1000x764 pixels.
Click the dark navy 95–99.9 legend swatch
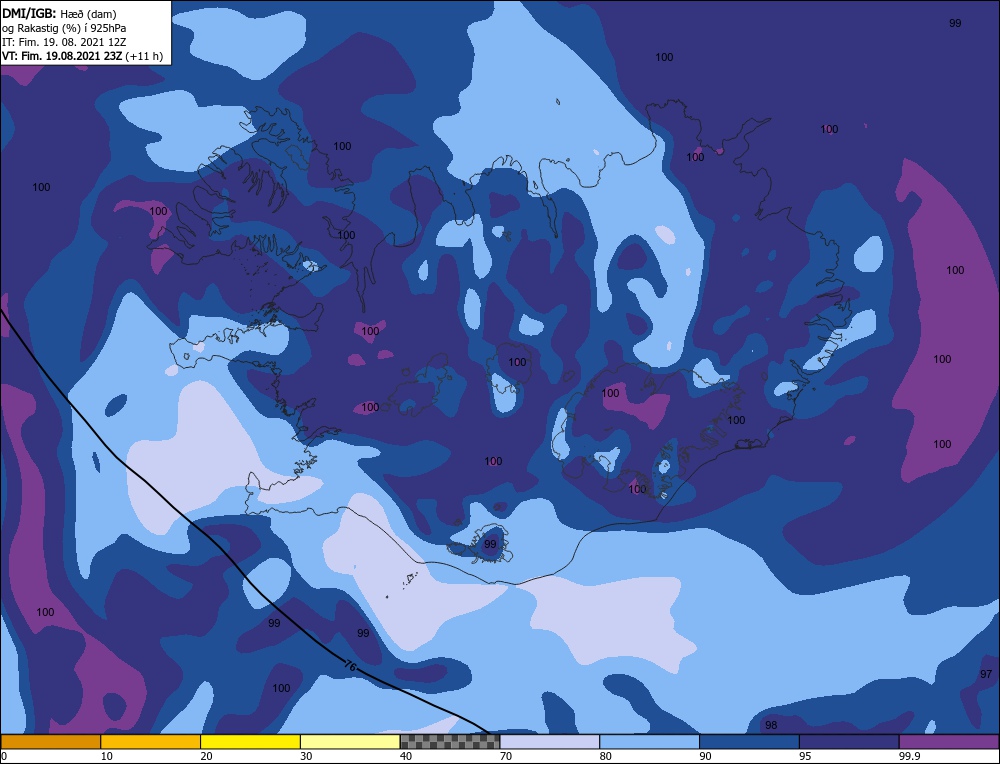click(849, 741)
